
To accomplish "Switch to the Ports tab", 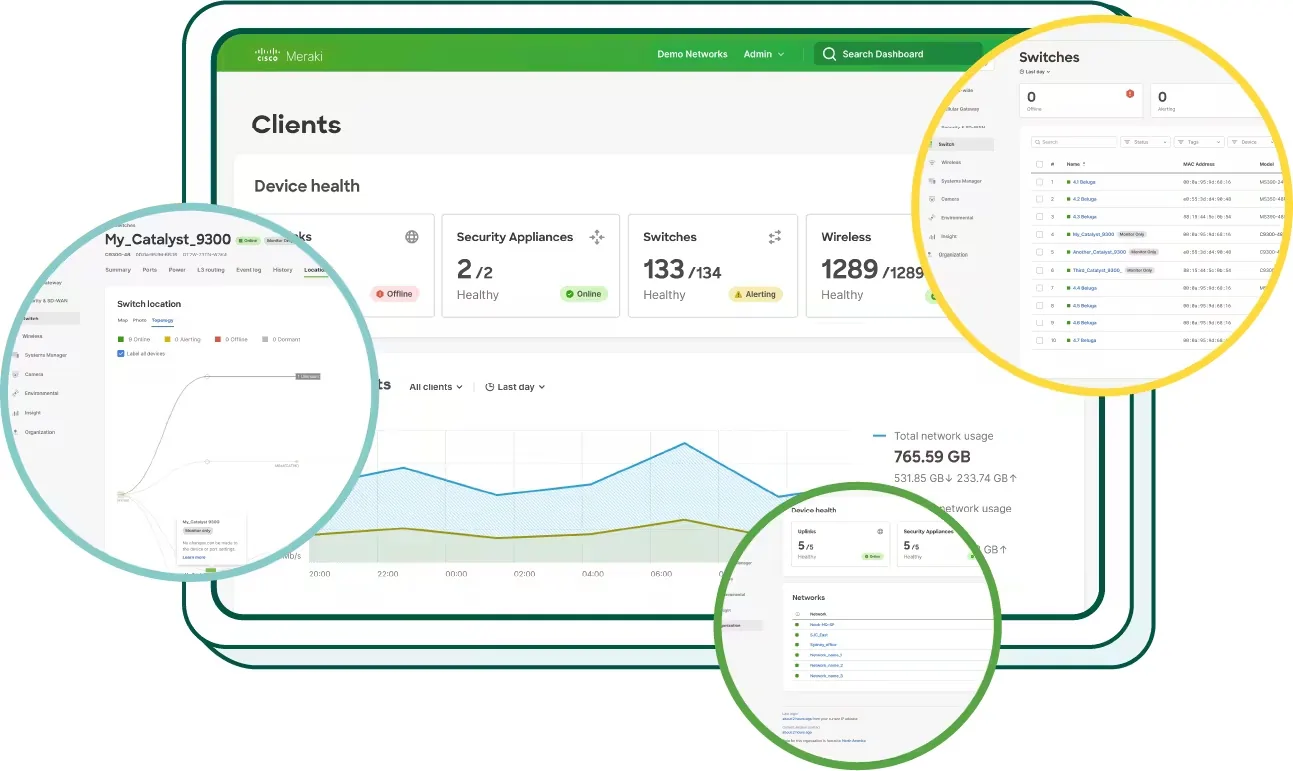I will pyautogui.click(x=149, y=270).
